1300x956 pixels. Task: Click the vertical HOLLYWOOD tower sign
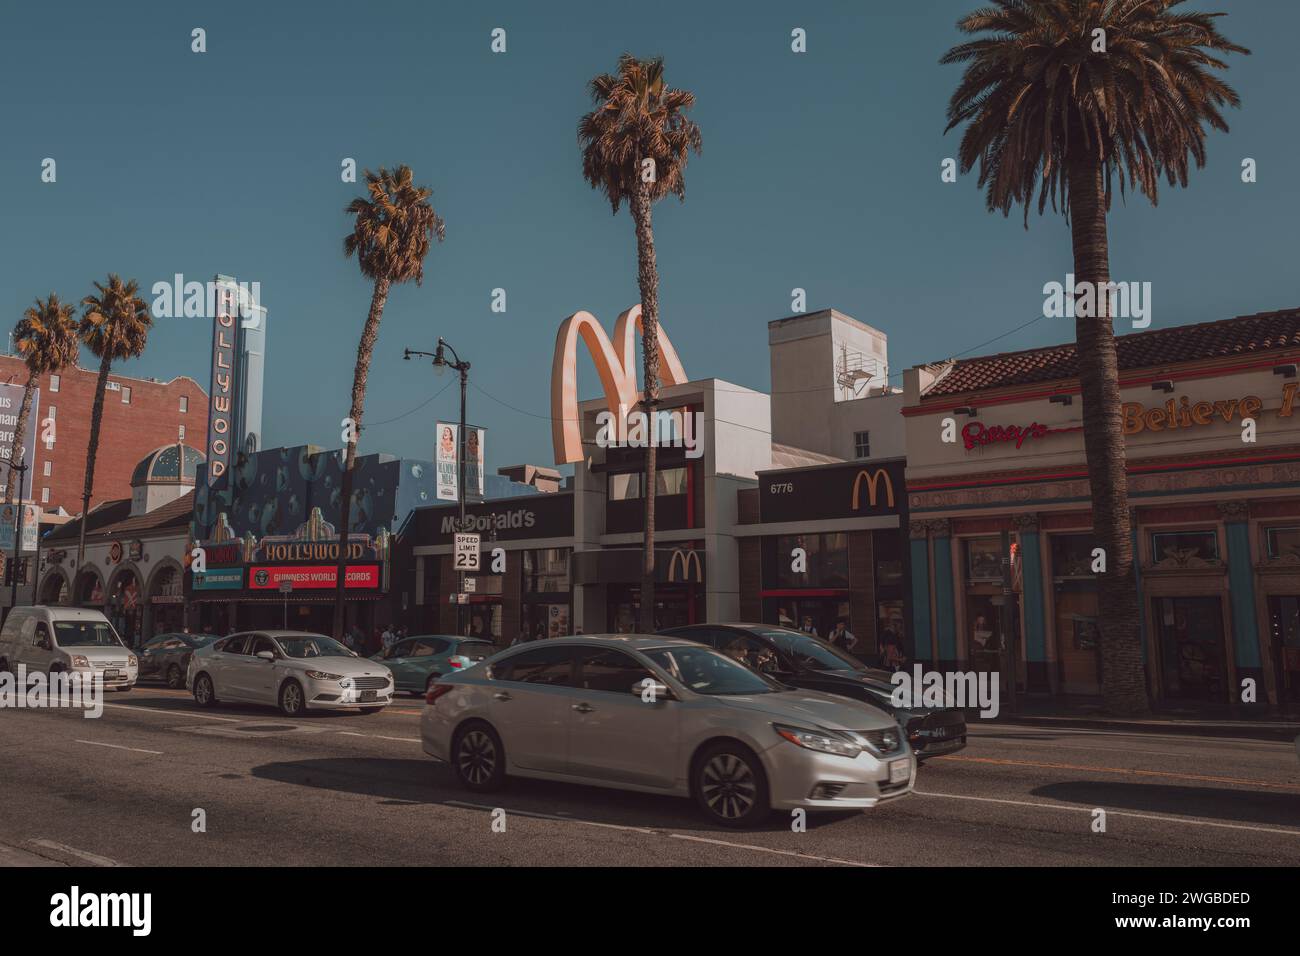tap(221, 383)
